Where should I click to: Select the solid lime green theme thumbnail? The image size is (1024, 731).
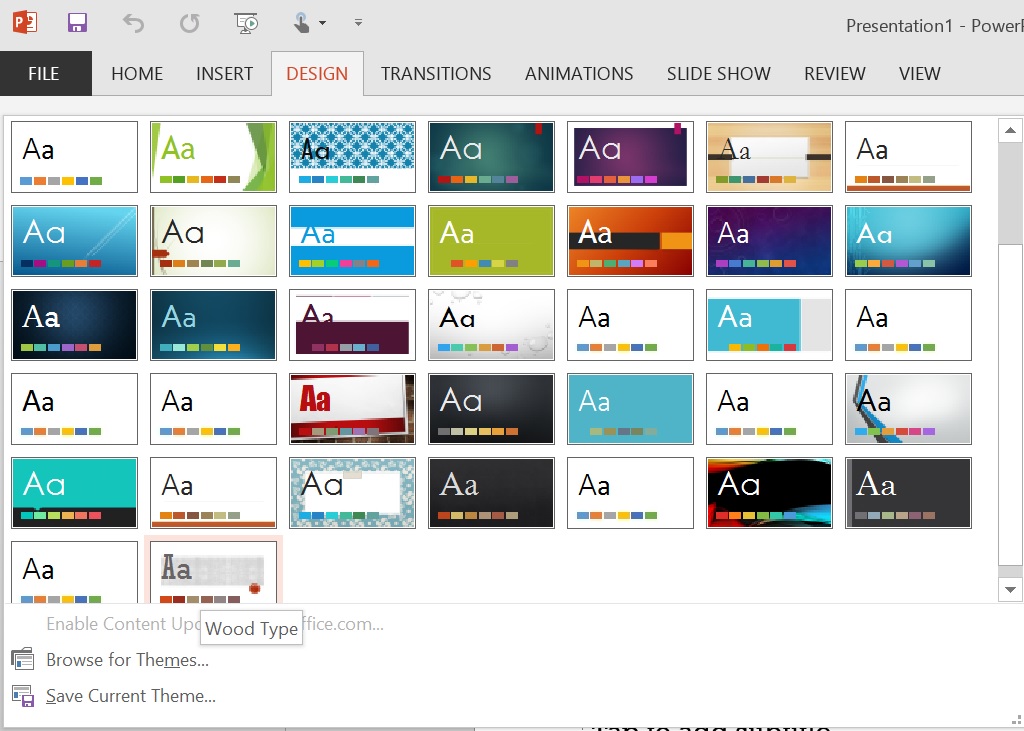point(491,241)
